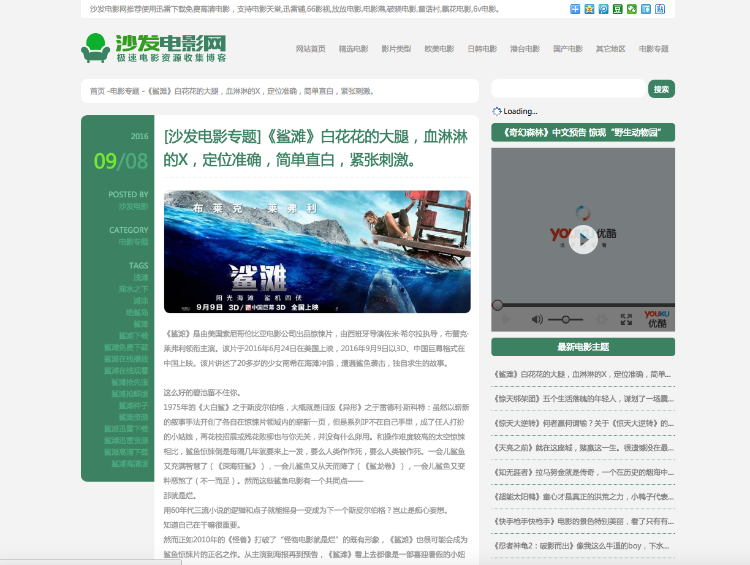The height and width of the screenshot is (565, 750).
Task: Share to QQ Zone via star icon
Action: point(589,9)
